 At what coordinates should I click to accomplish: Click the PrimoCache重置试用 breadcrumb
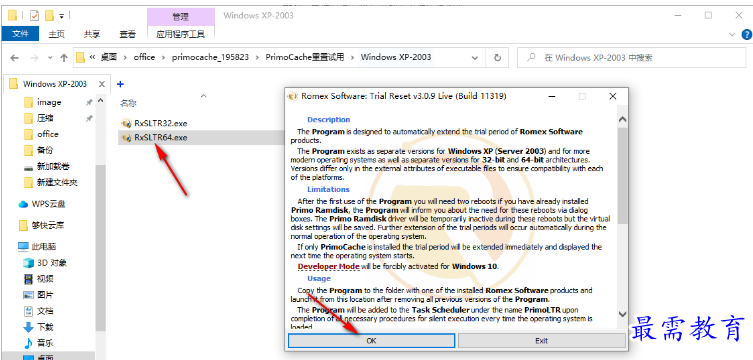tap(305, 57)
